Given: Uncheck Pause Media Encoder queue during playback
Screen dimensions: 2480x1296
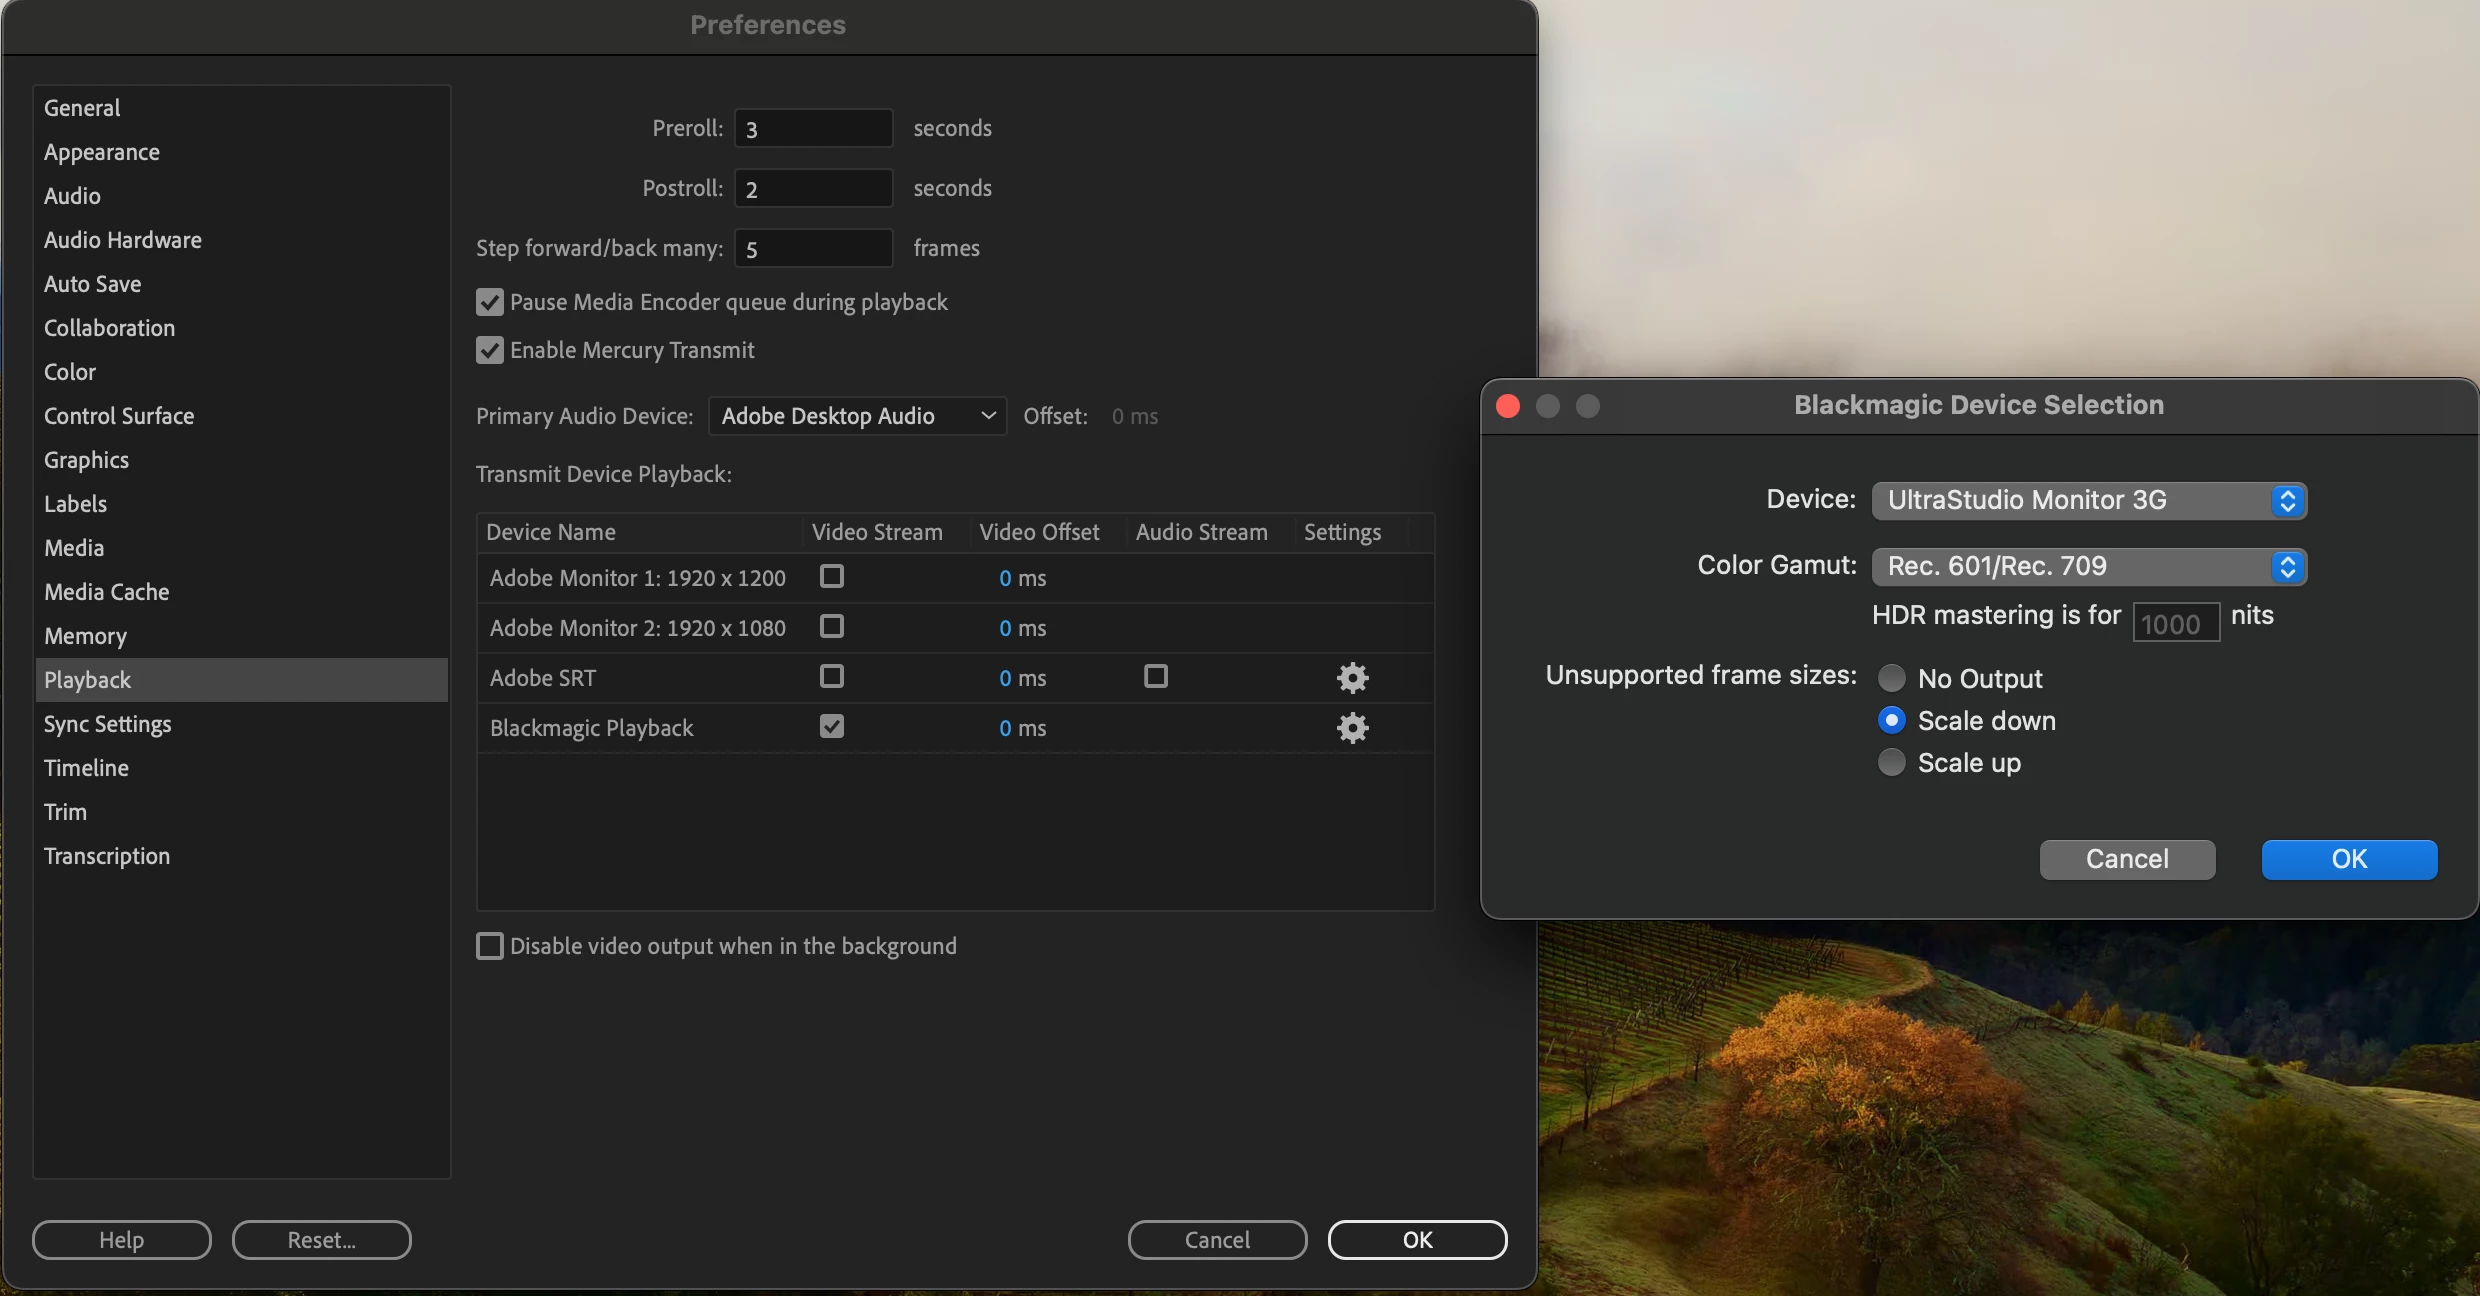Looking at the screenshot, I should (x=490, y=302).
